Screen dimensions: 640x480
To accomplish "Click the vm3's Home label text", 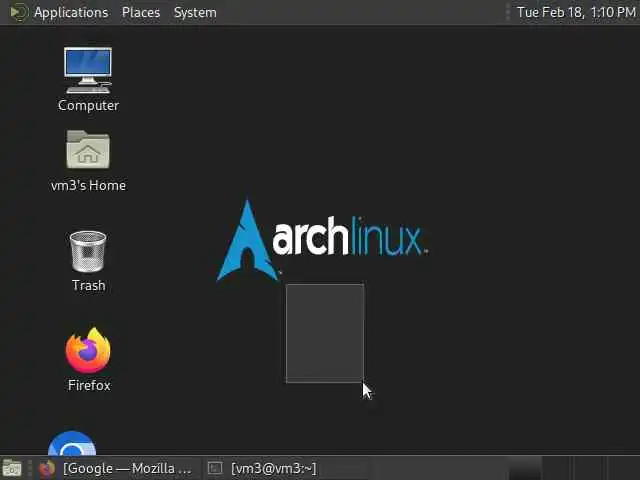I will tap(89, 186).
